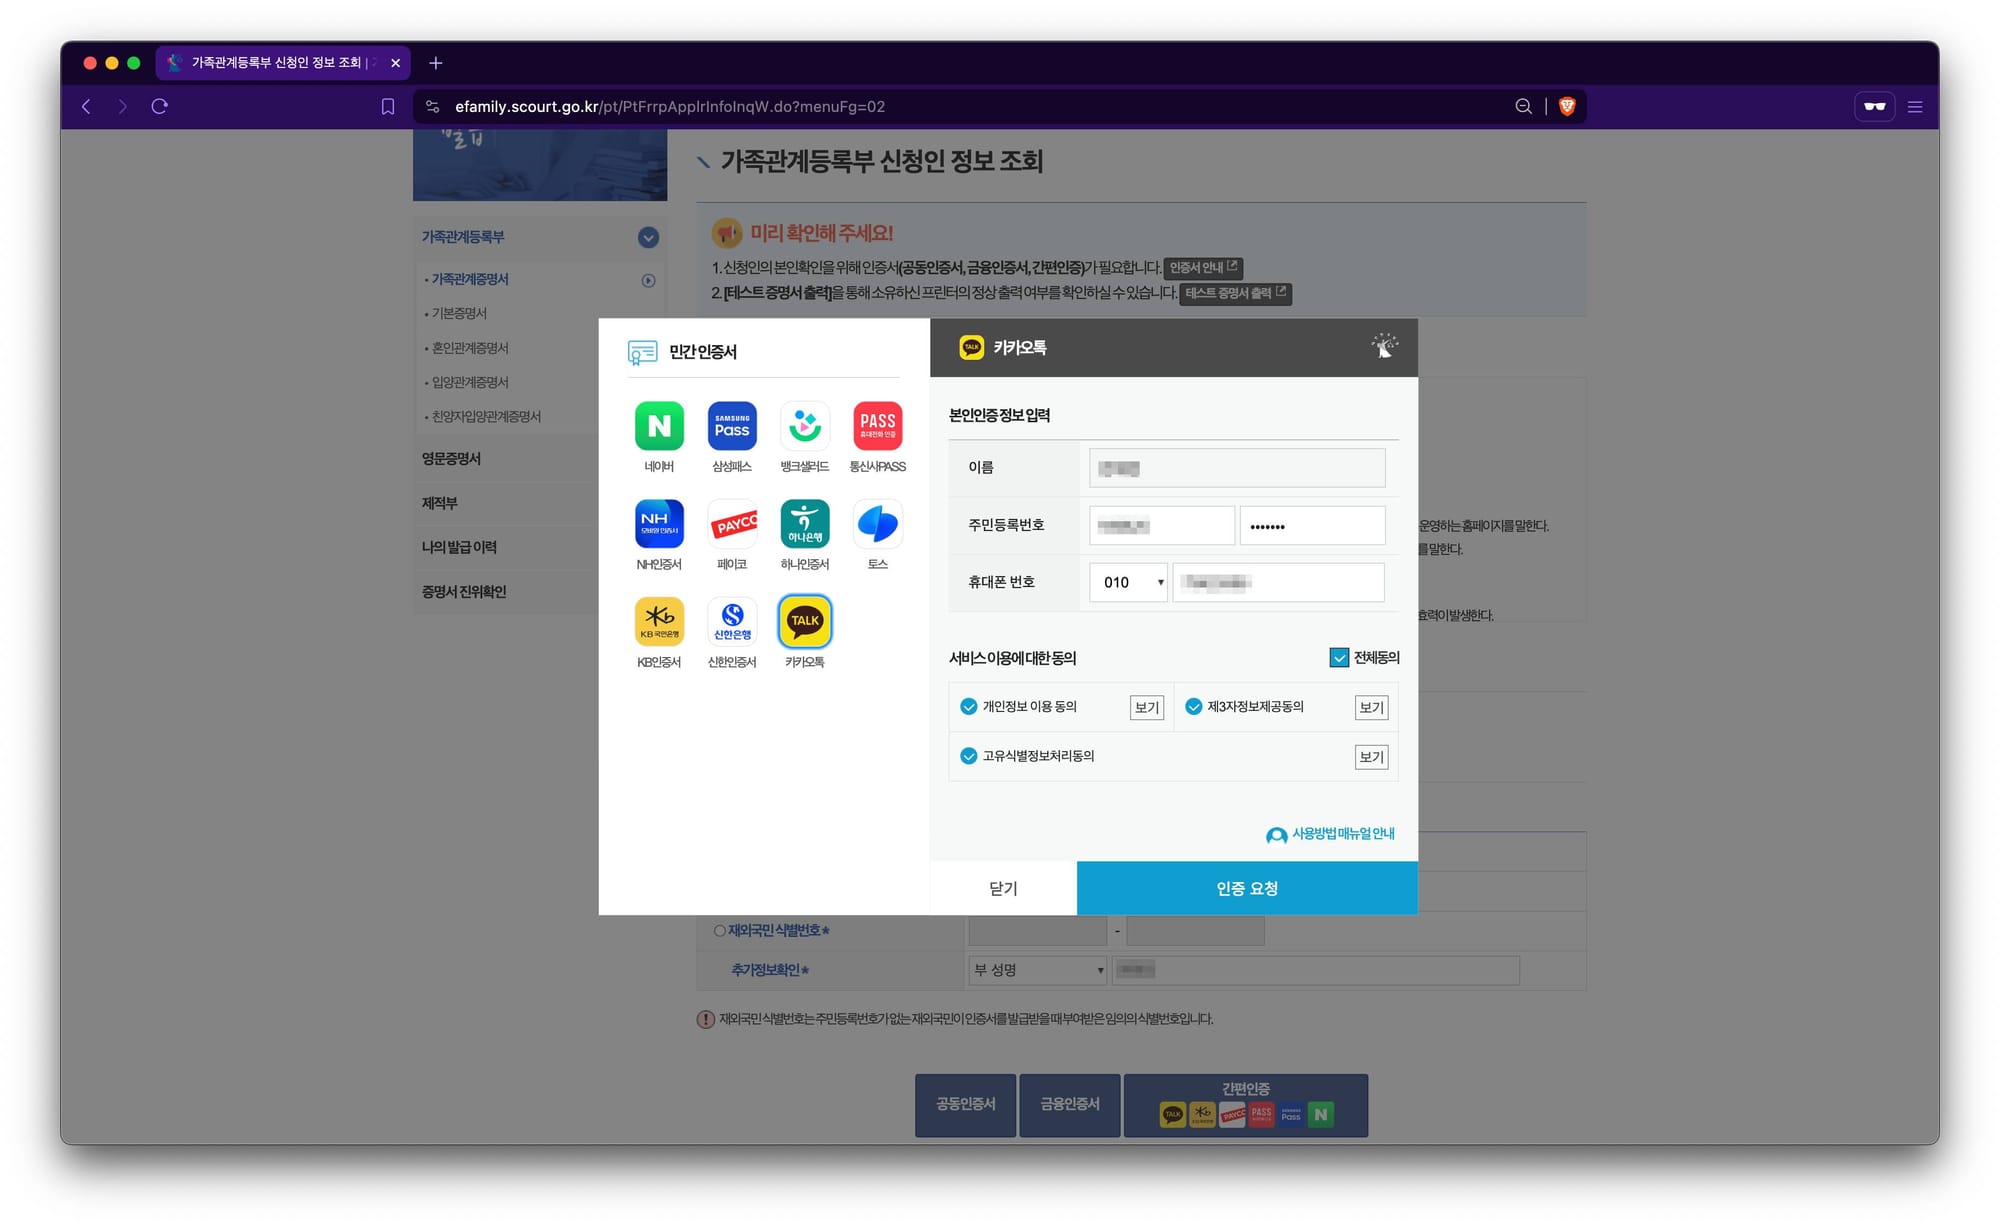
Task: Open 증명서 진위확인 sidebar menu
Action: pos(463,592)
